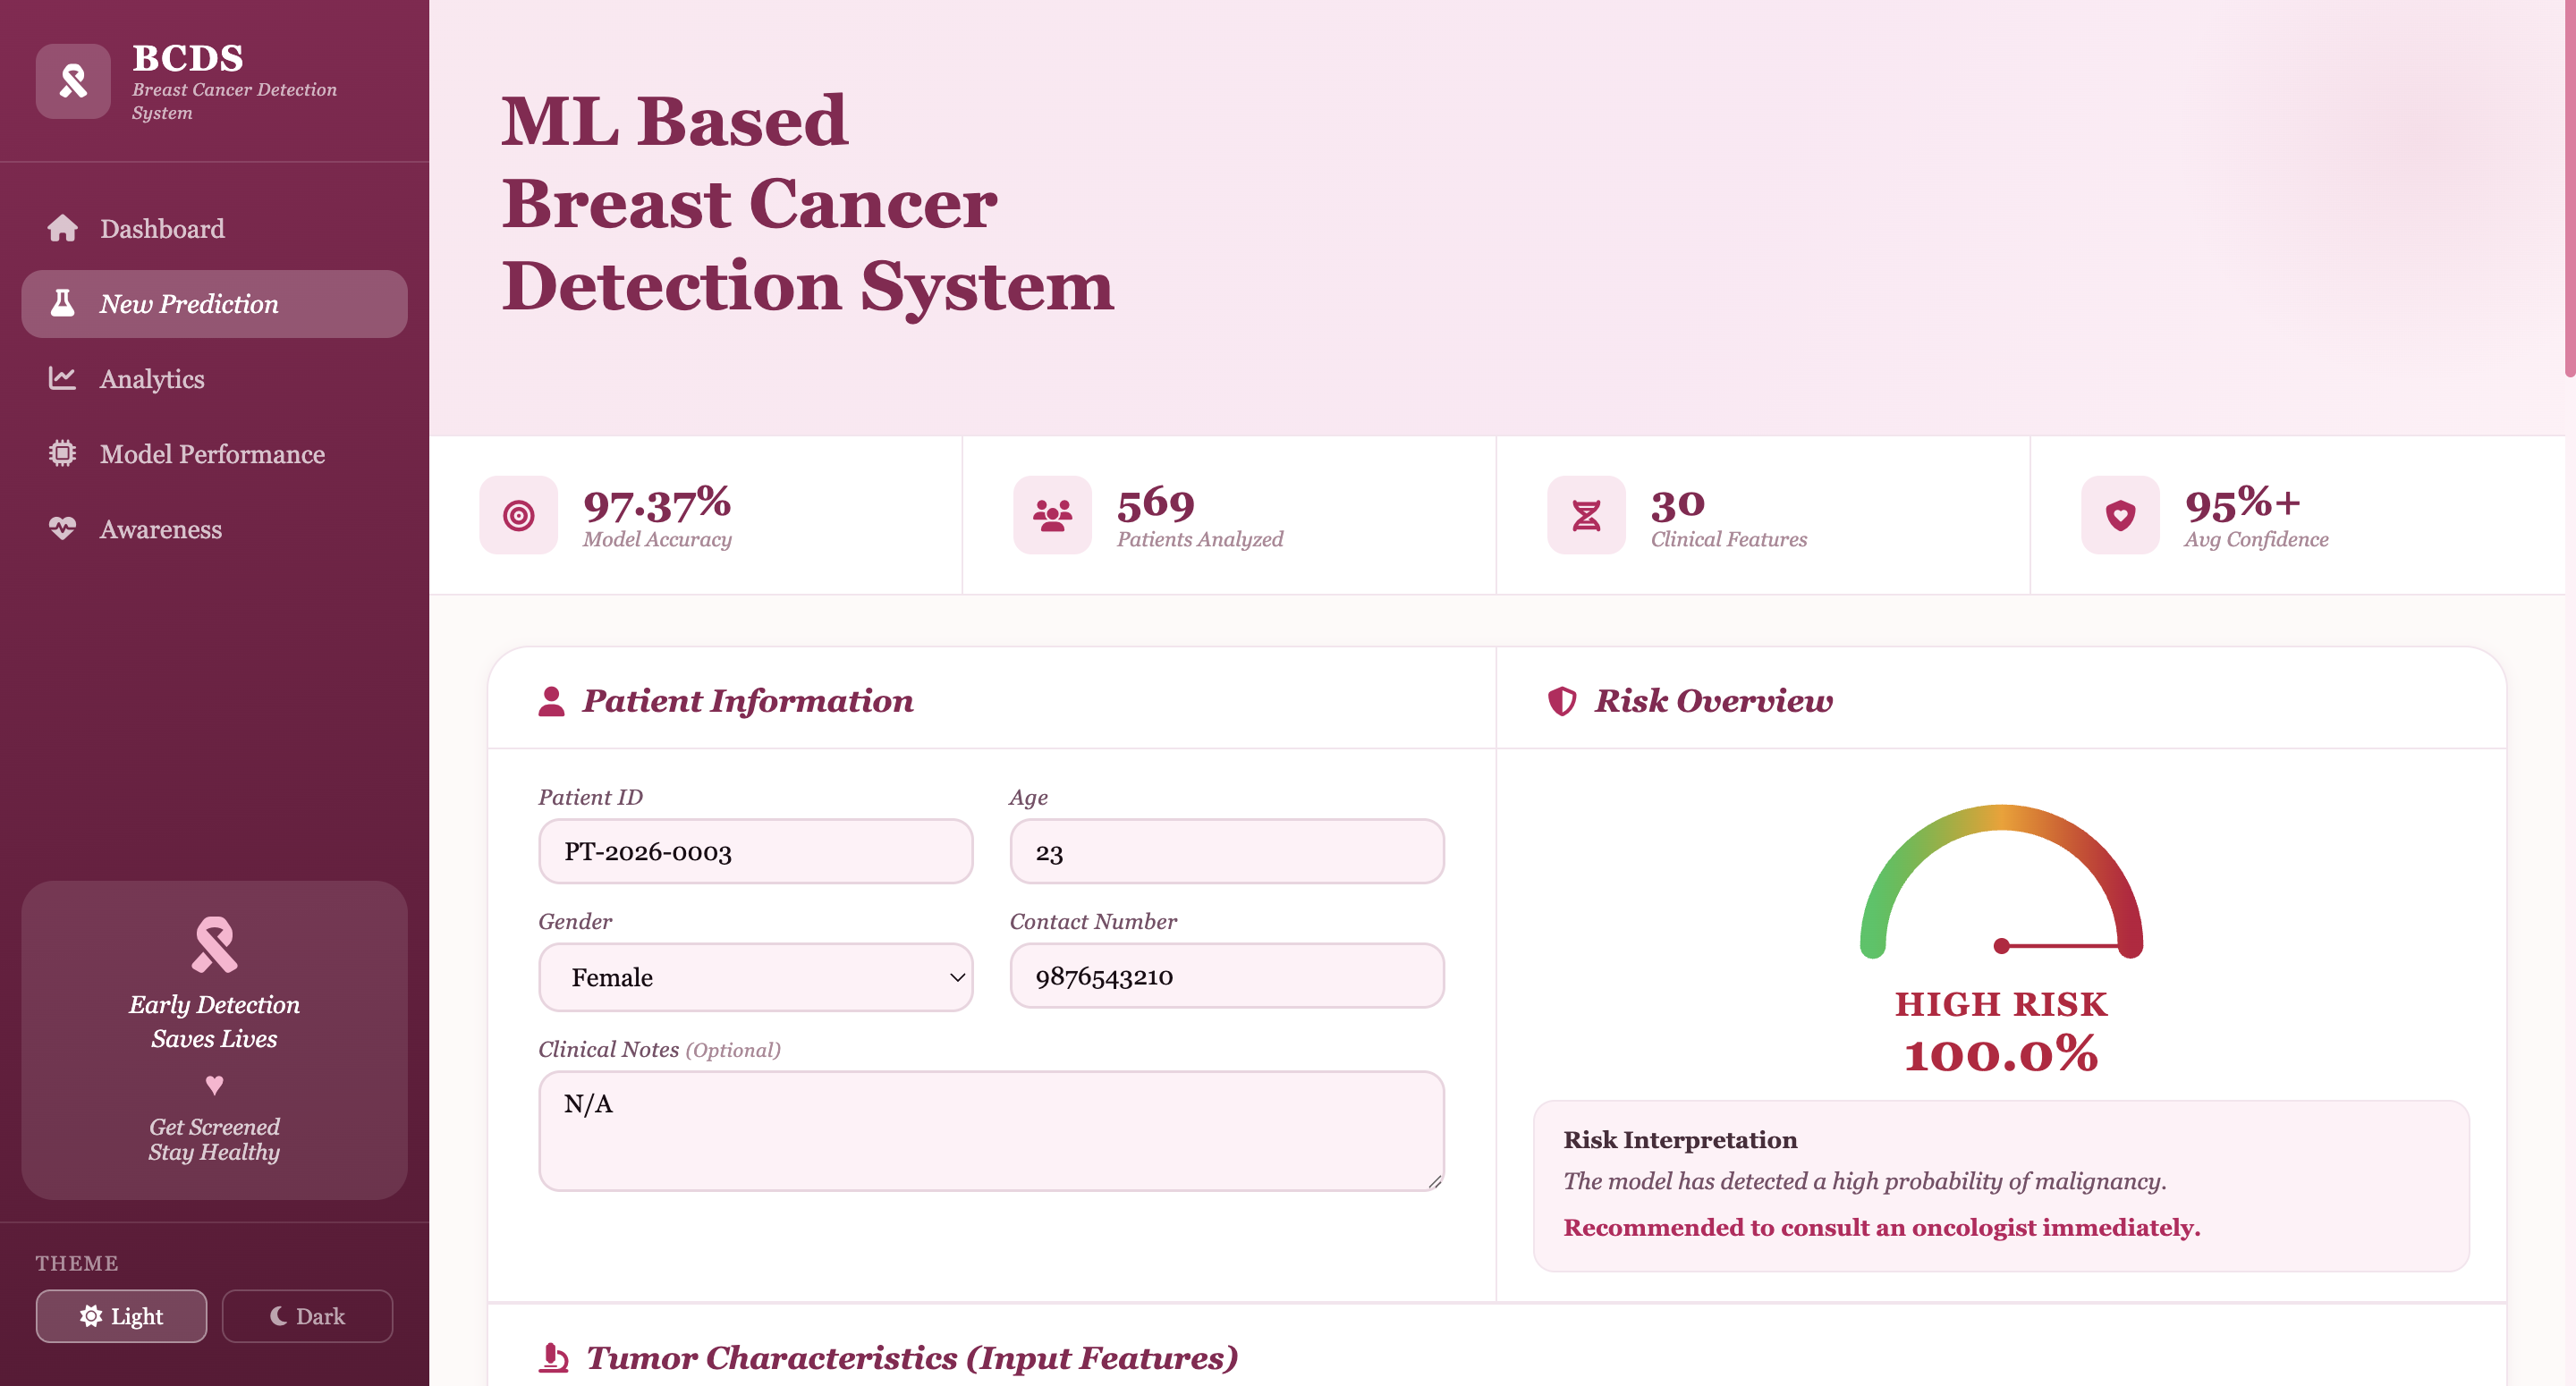Click the Patients Analyzed people icon
This screenshot has width=2576, height=1386.
click(x=1052, y=515)
